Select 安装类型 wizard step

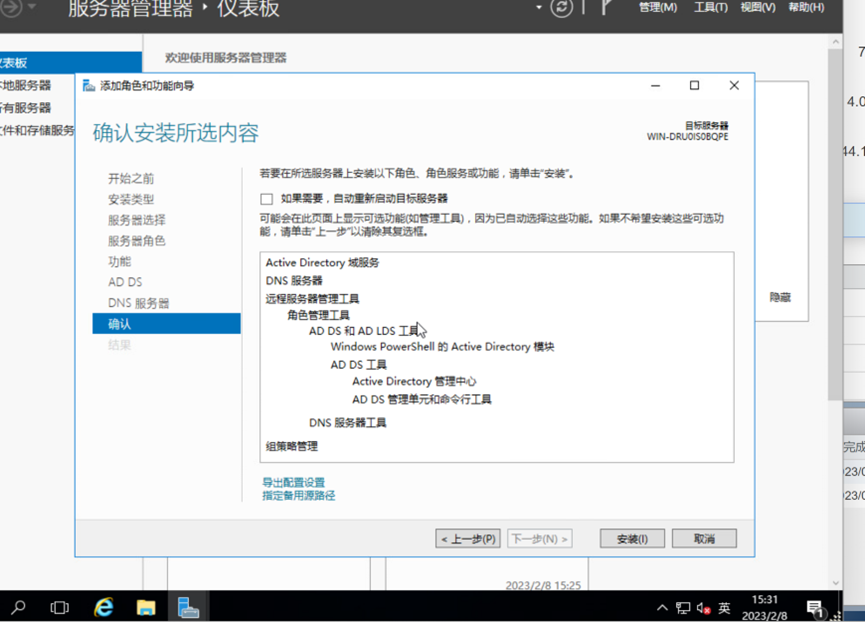coord(131,199)
